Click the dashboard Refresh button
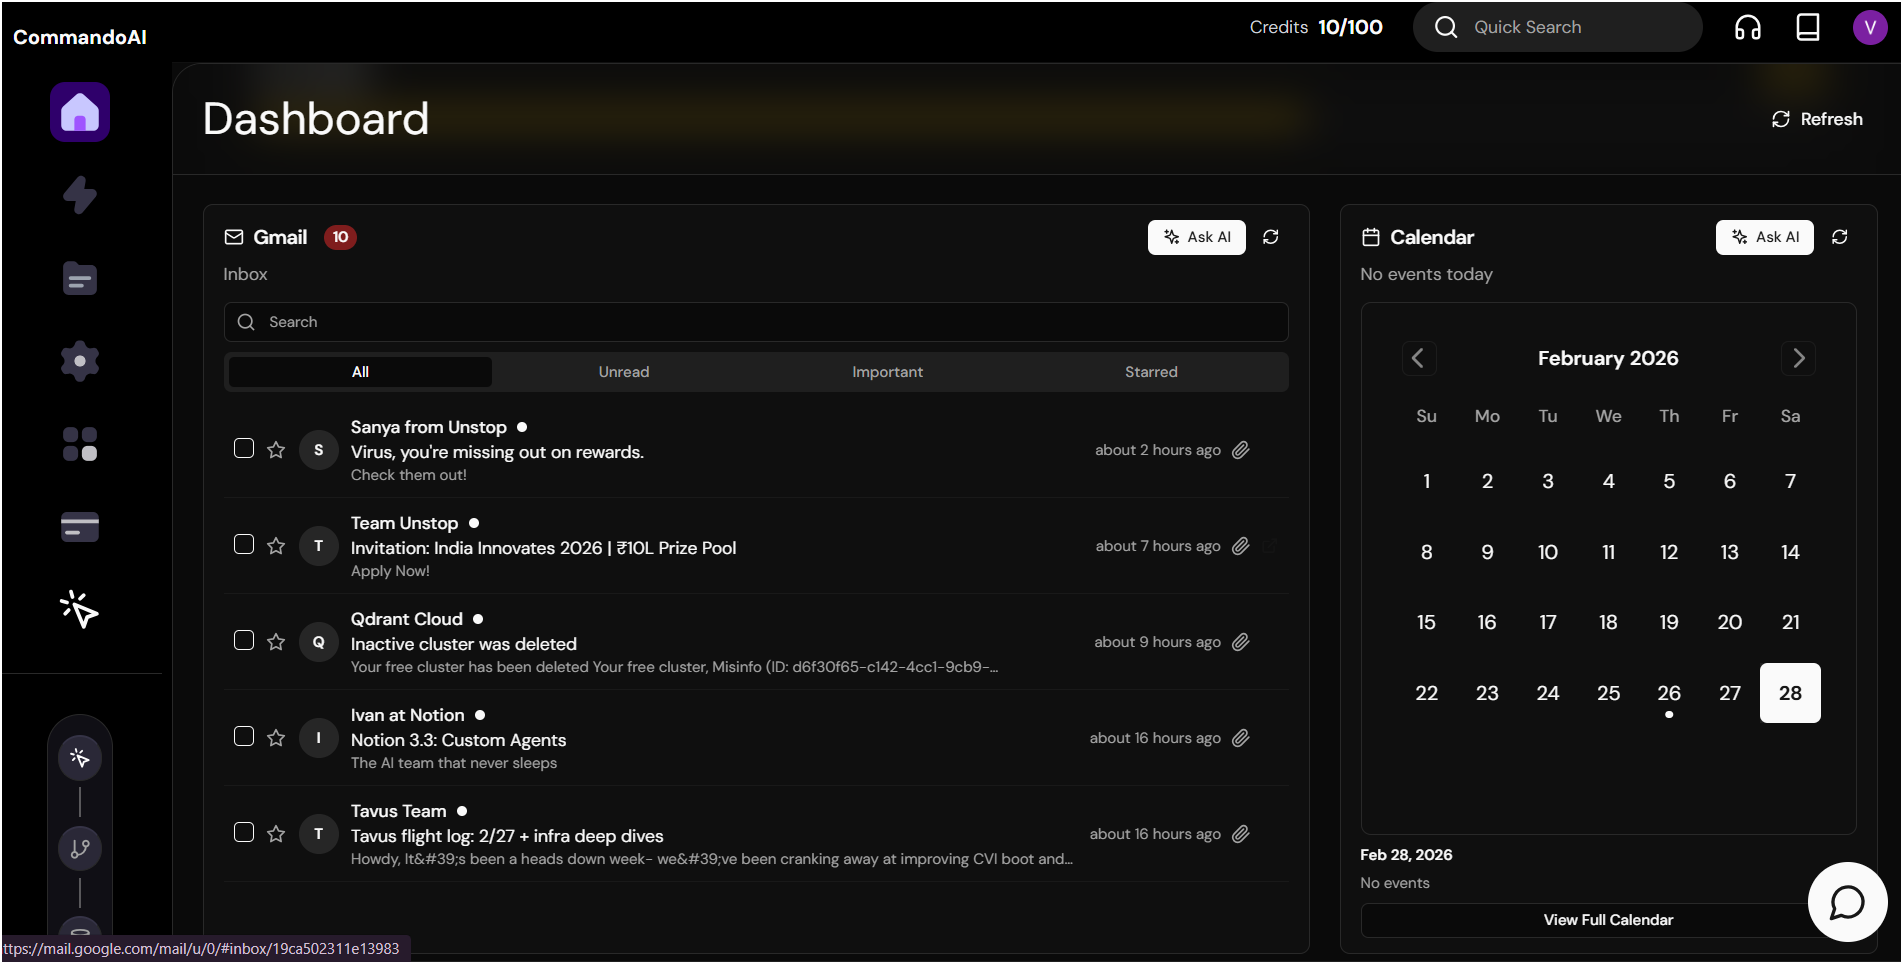This screenshot has width=1903, height=964. pyautogui.click(x=1817, y=119)
